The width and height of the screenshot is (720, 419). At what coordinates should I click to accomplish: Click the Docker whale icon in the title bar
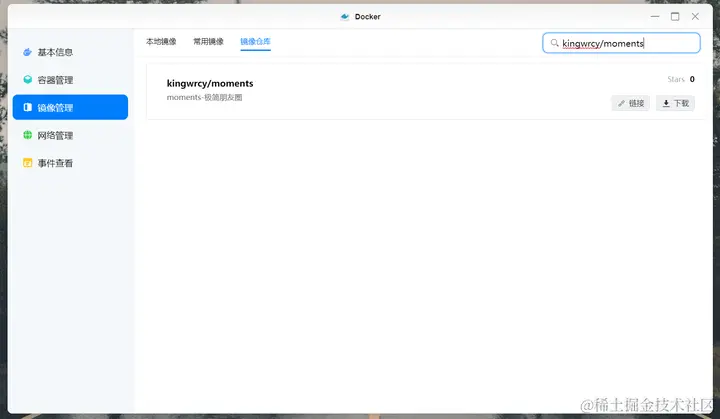(345, 17)
